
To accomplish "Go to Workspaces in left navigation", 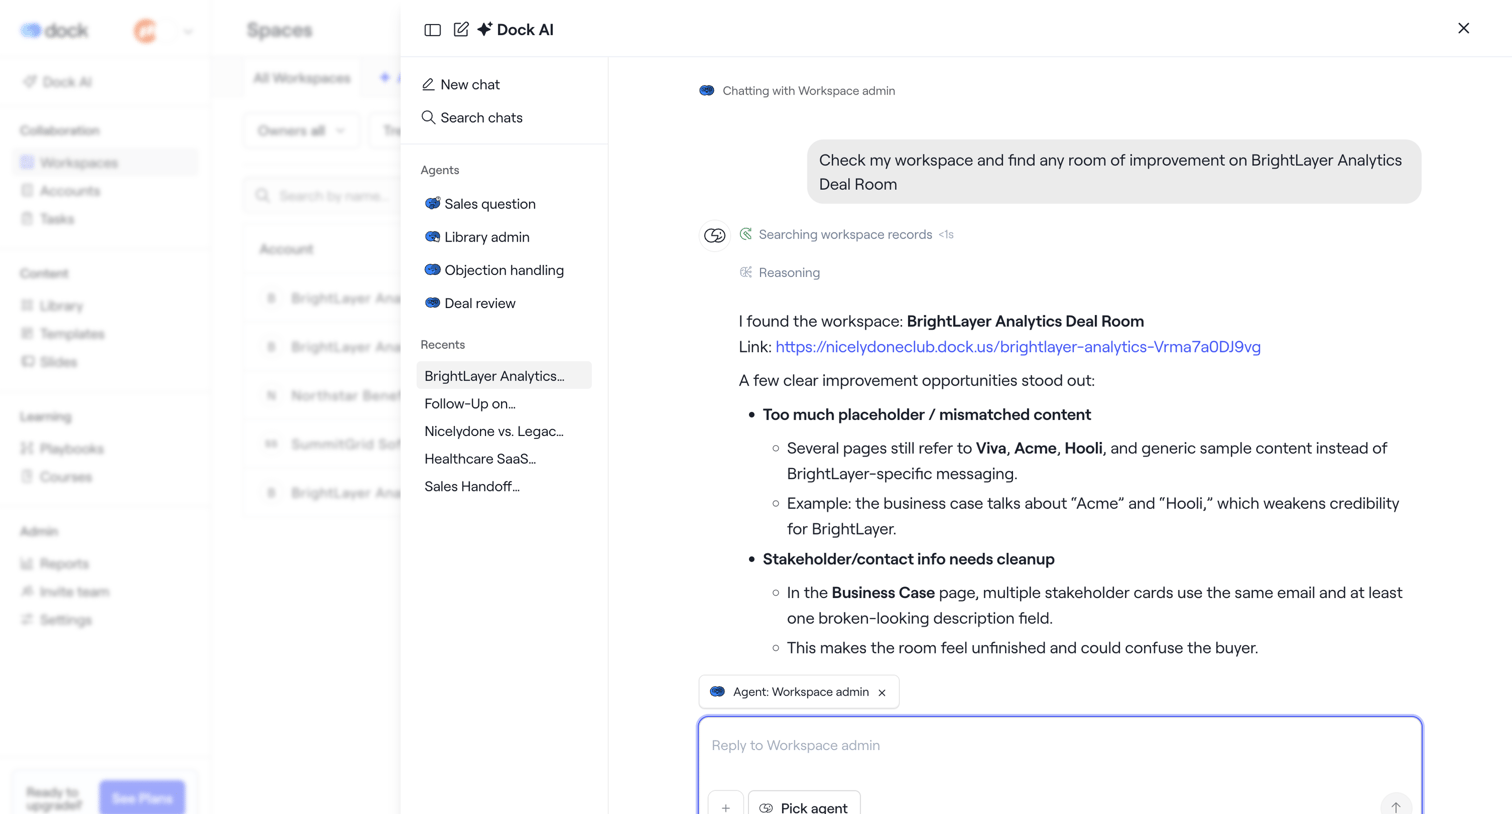I will 106,163.
